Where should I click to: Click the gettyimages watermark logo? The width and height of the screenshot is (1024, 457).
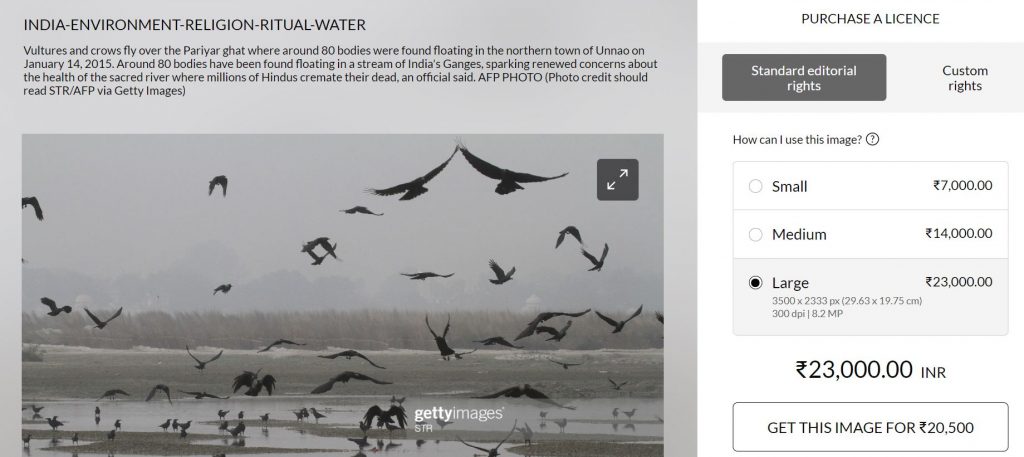[x=458, y=414]
